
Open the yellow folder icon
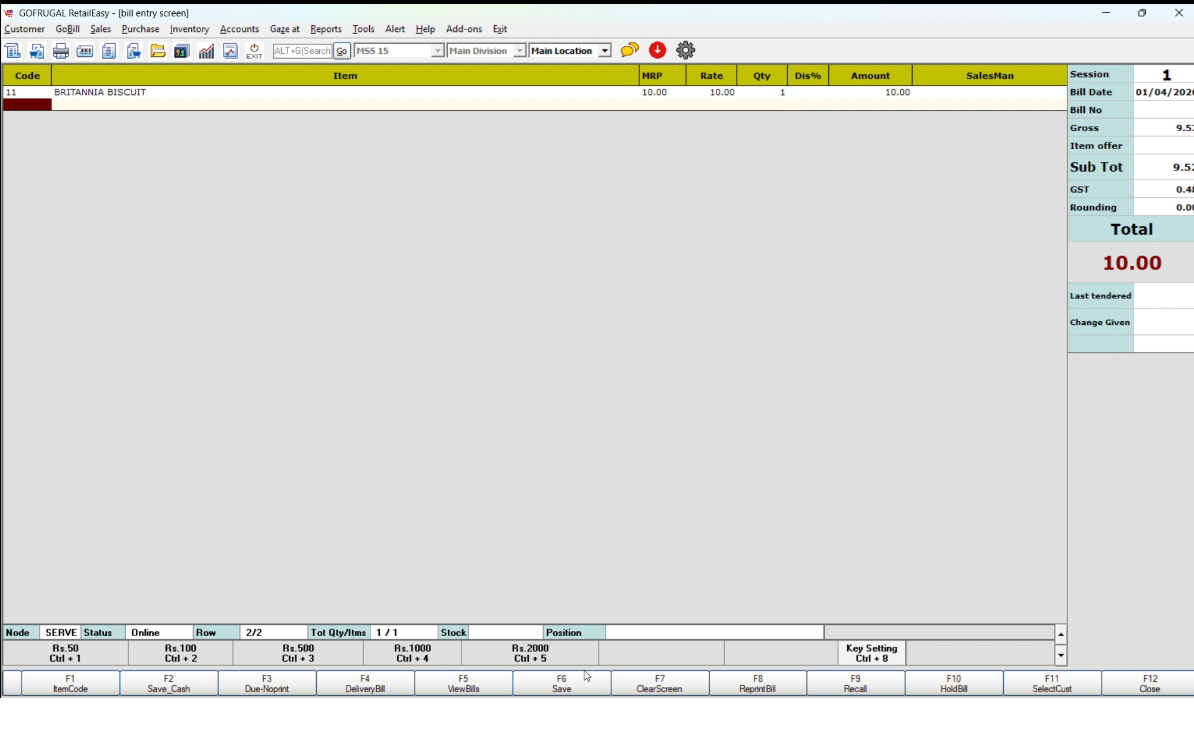(158, 51)
